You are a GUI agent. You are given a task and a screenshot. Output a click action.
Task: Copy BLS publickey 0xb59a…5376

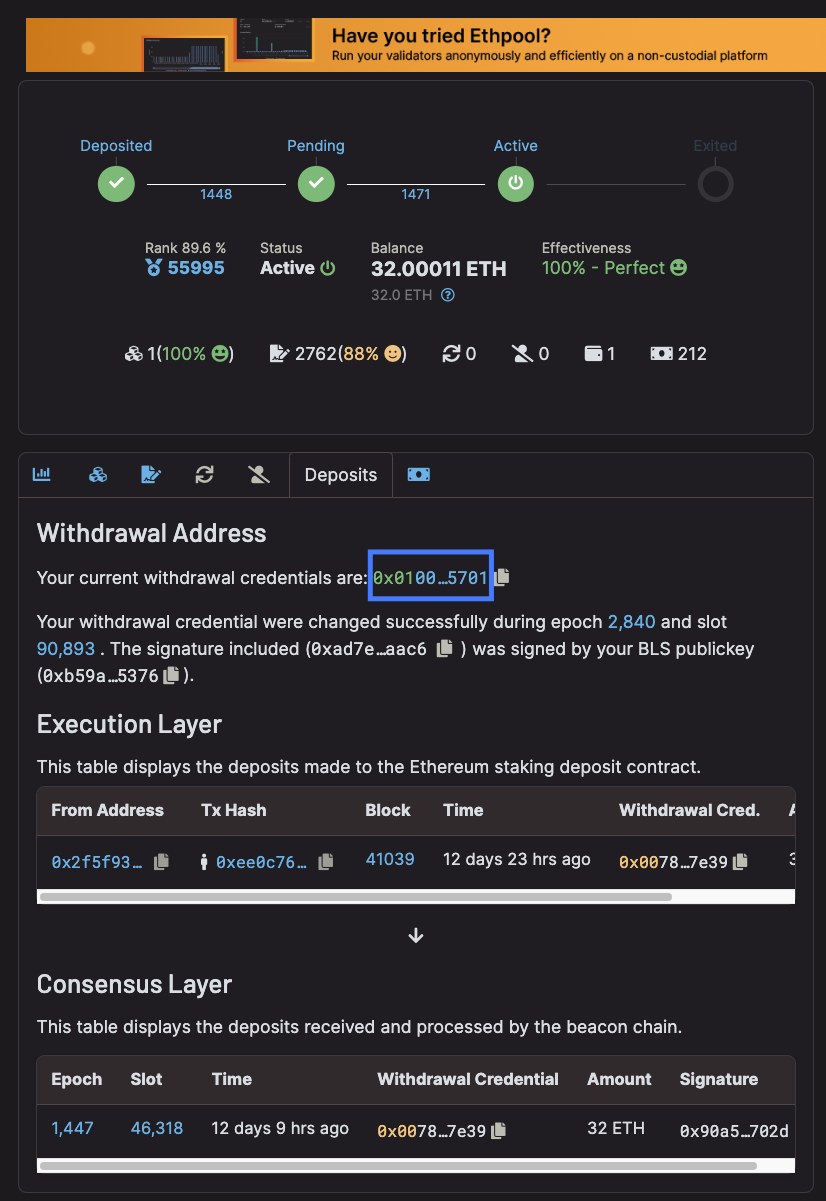(171, 675)
